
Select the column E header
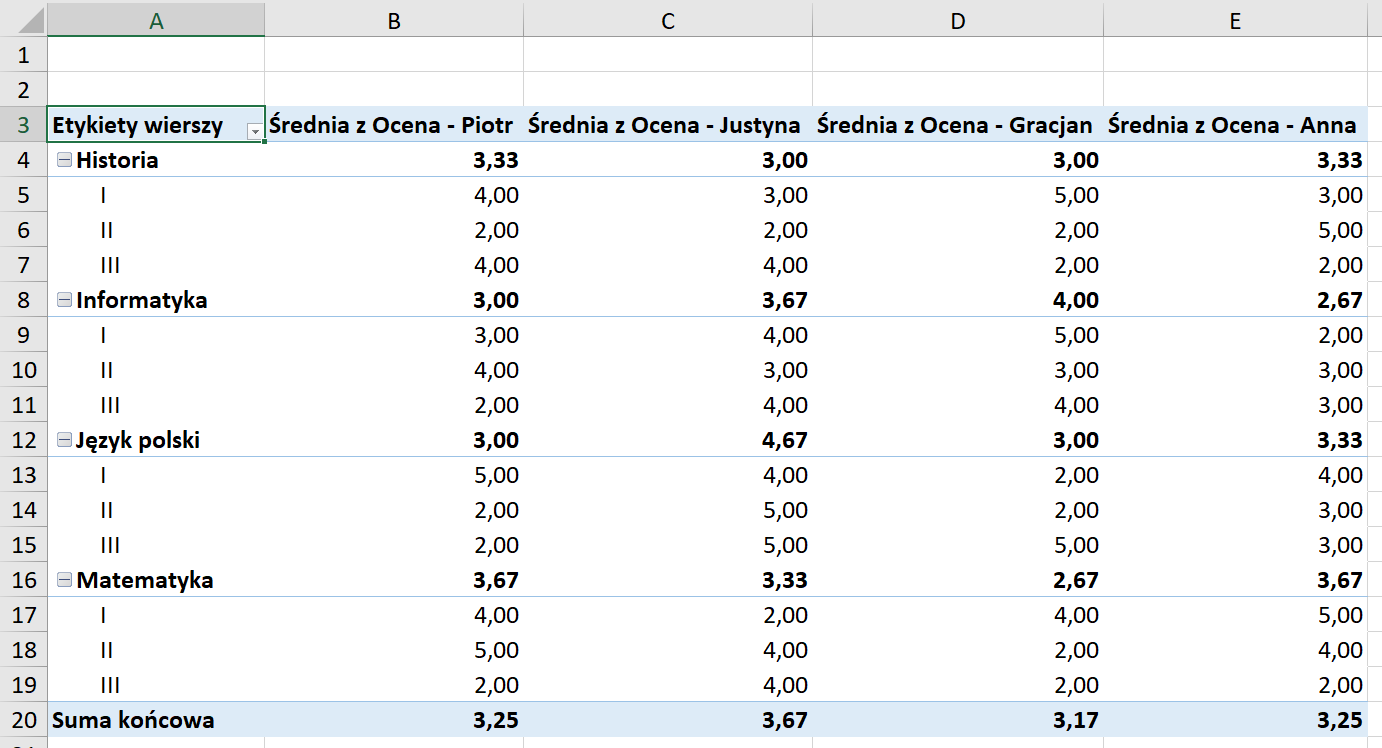pos(1234,17)
